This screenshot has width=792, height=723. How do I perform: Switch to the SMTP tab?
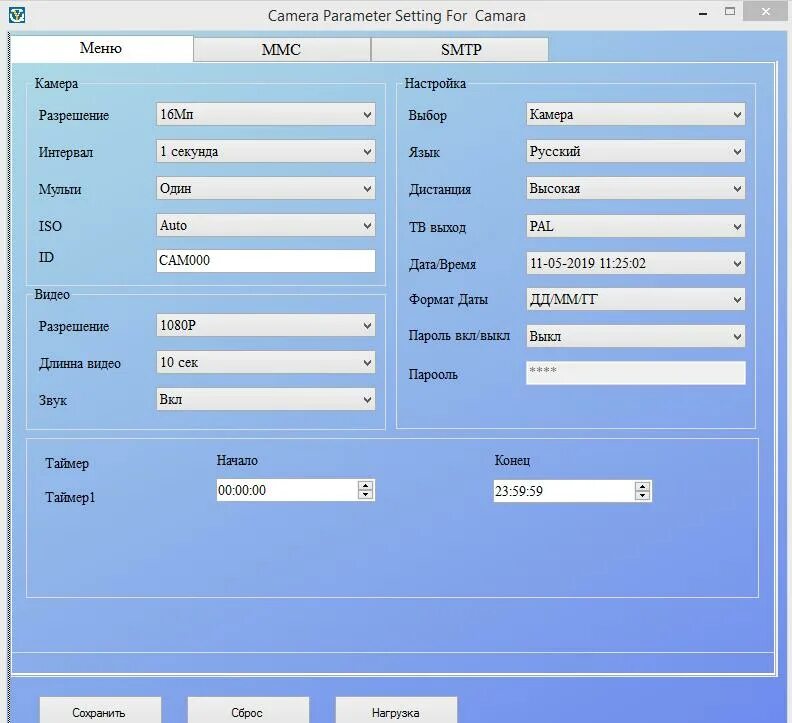(460, 50)
